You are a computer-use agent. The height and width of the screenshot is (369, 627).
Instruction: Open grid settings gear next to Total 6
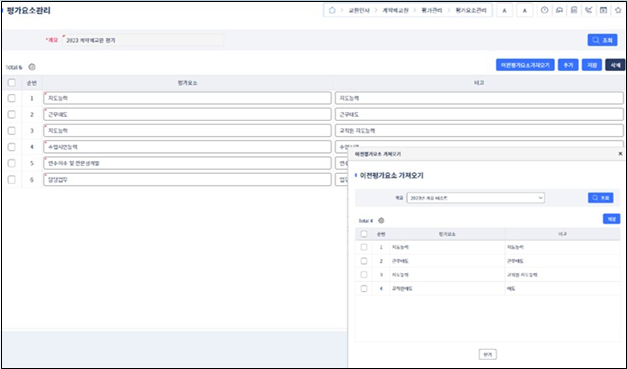pos(32,67)
